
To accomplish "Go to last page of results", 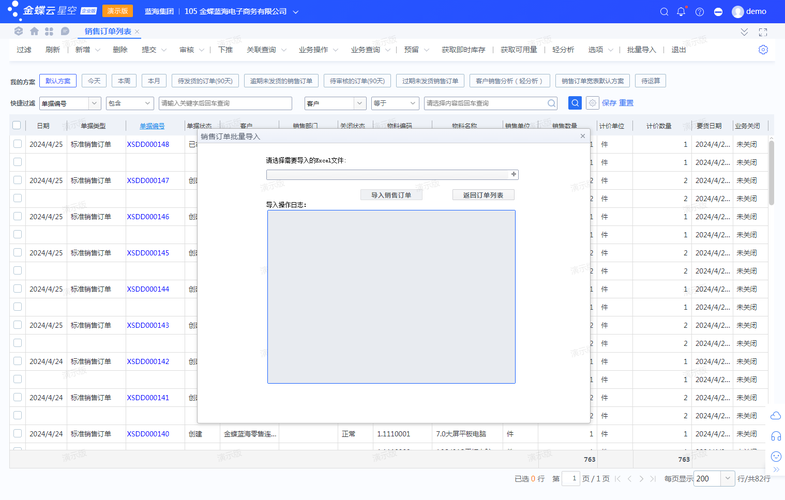I will pos(653,478).
